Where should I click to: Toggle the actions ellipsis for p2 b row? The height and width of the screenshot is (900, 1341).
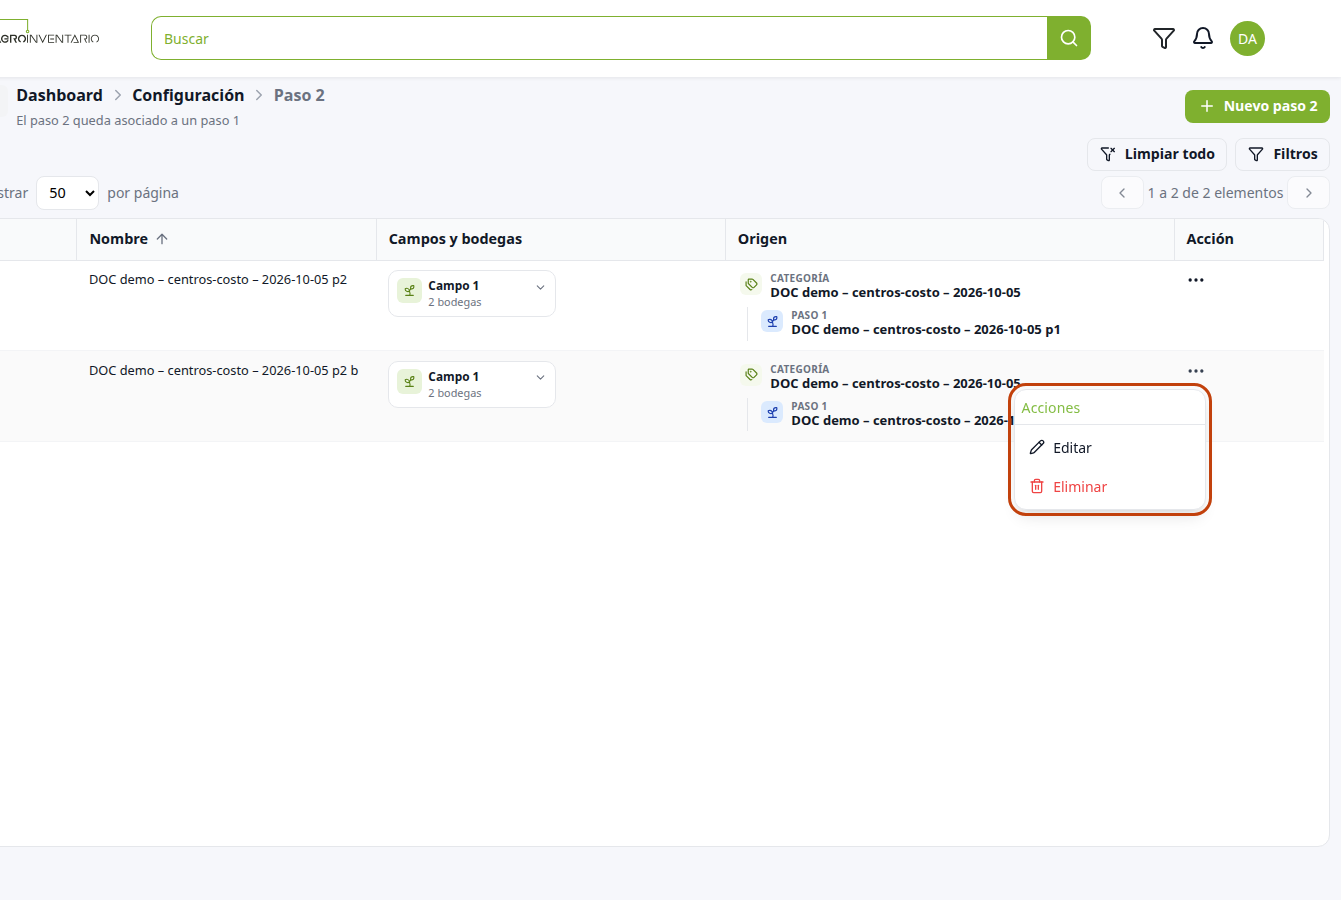(1196, 371)
